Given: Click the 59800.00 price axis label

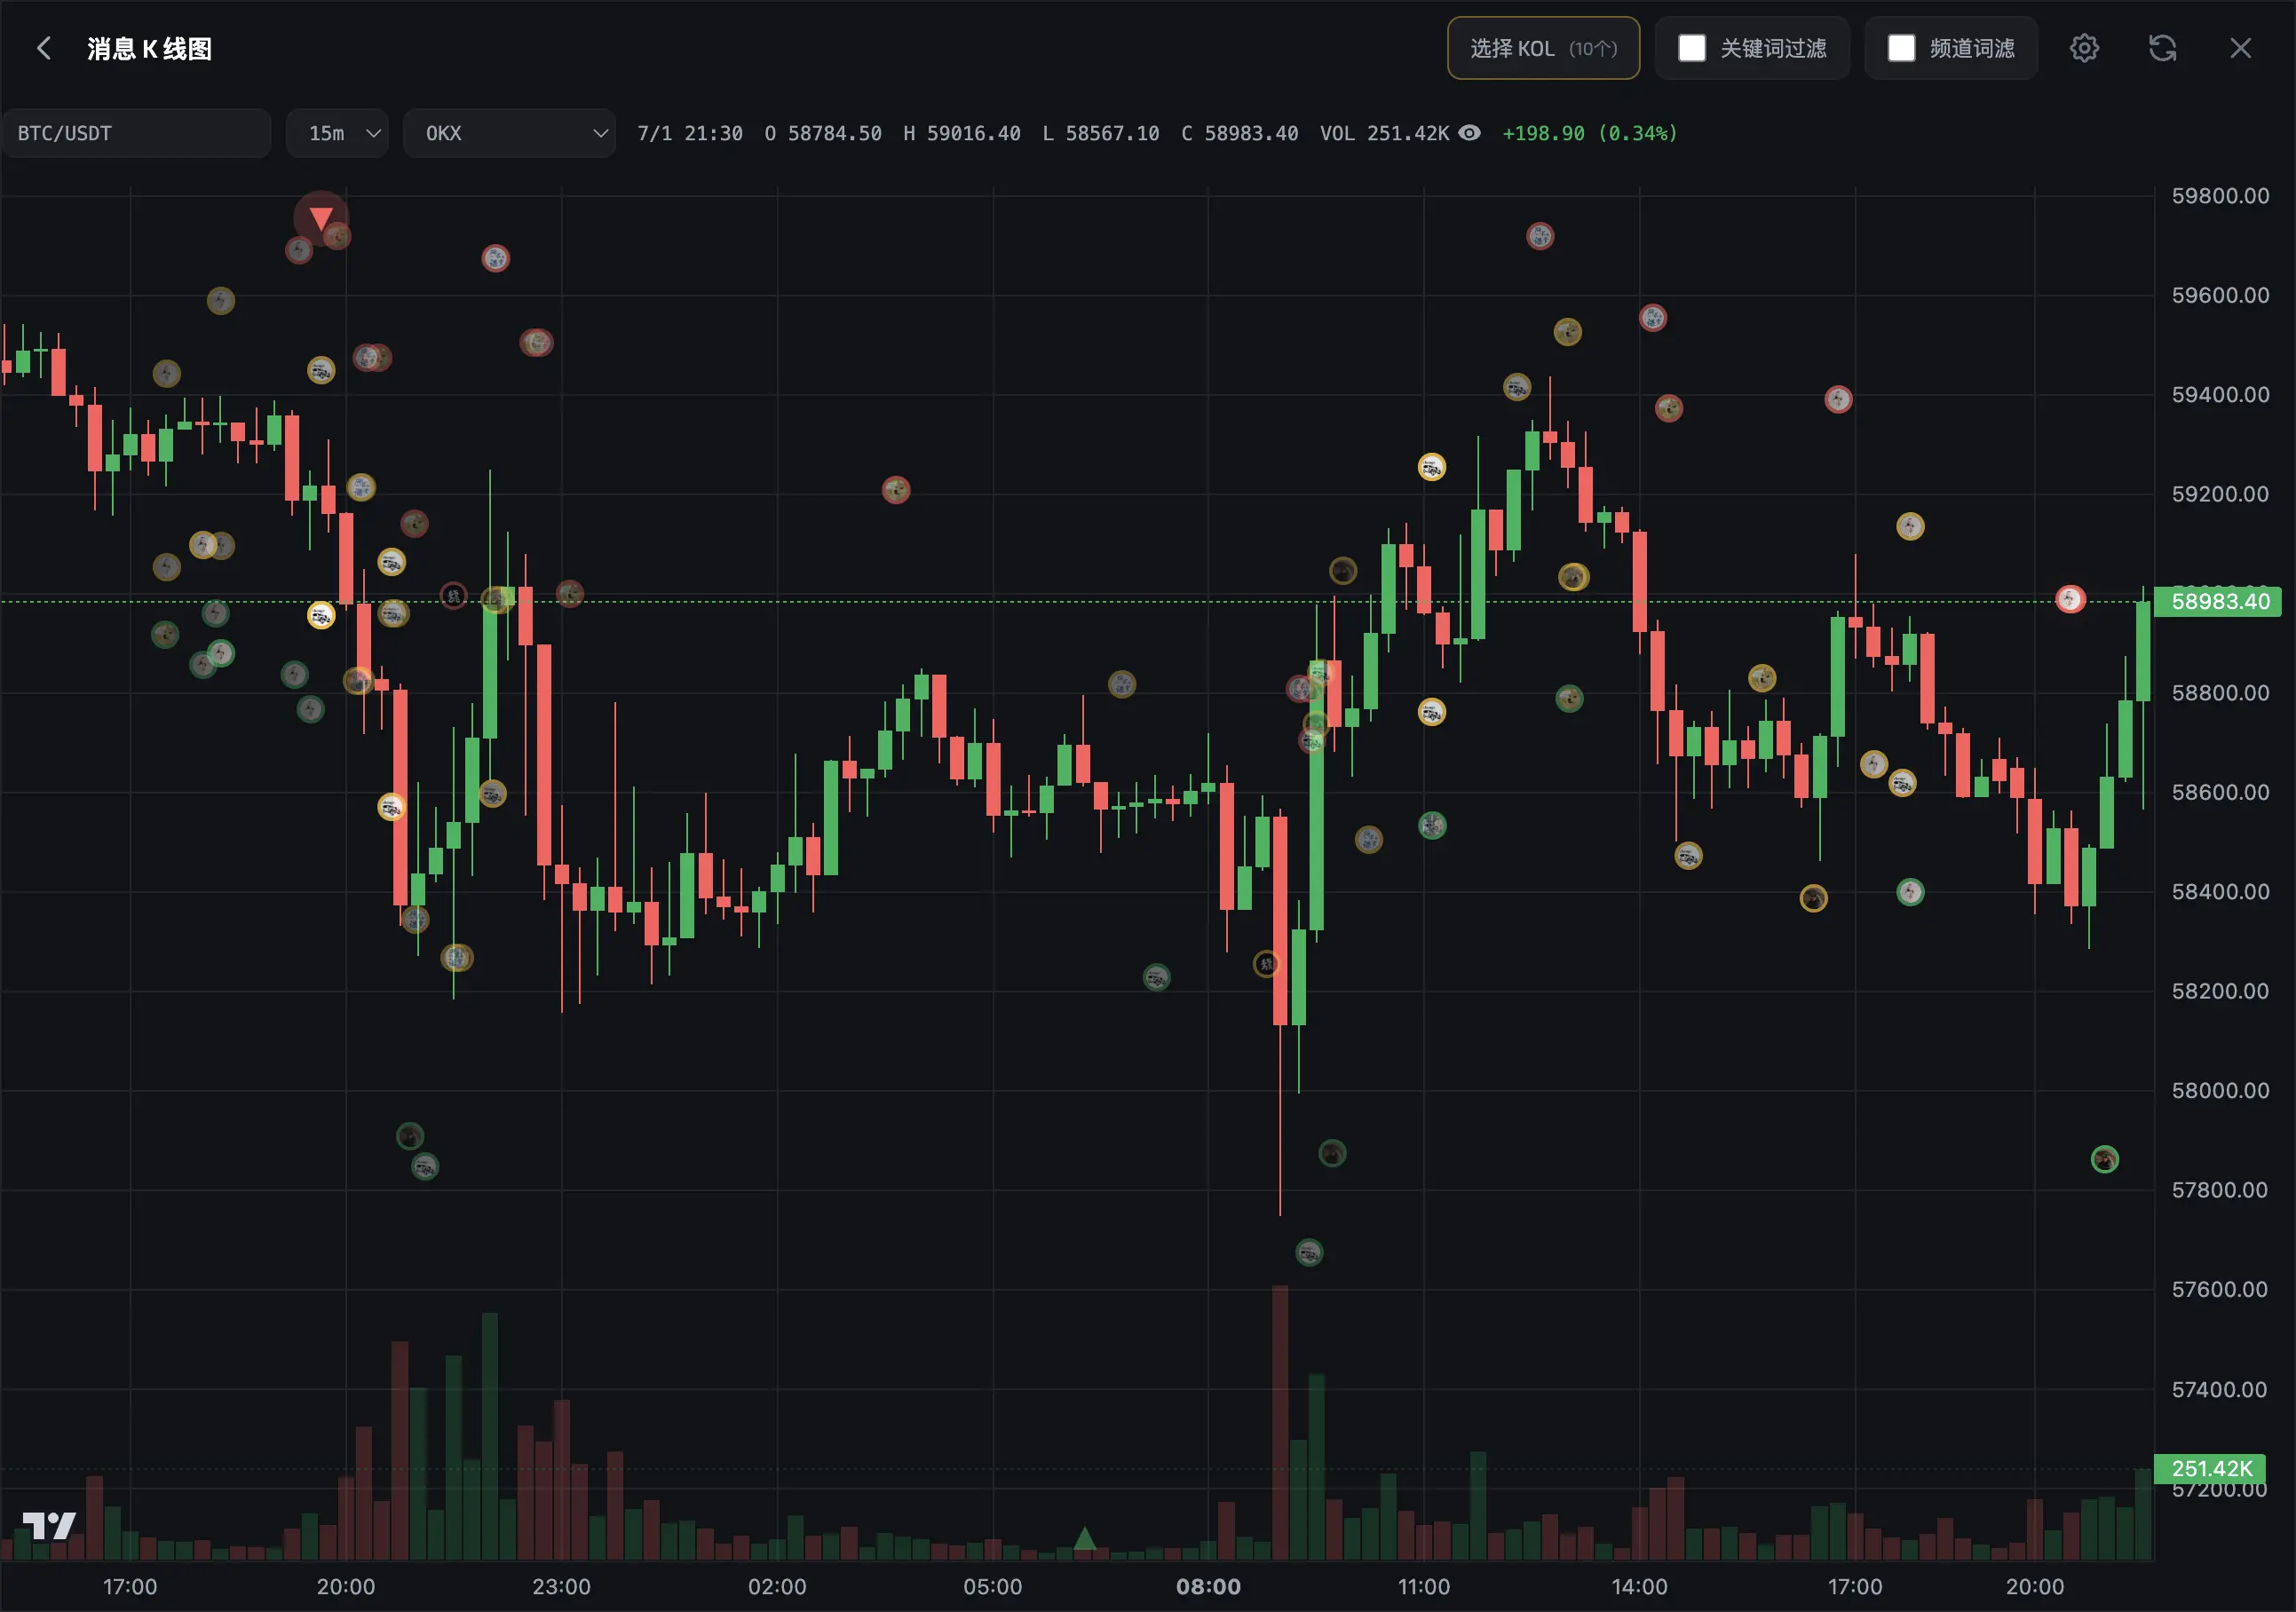Looking at the screenshot, I should coord(2220,196).
